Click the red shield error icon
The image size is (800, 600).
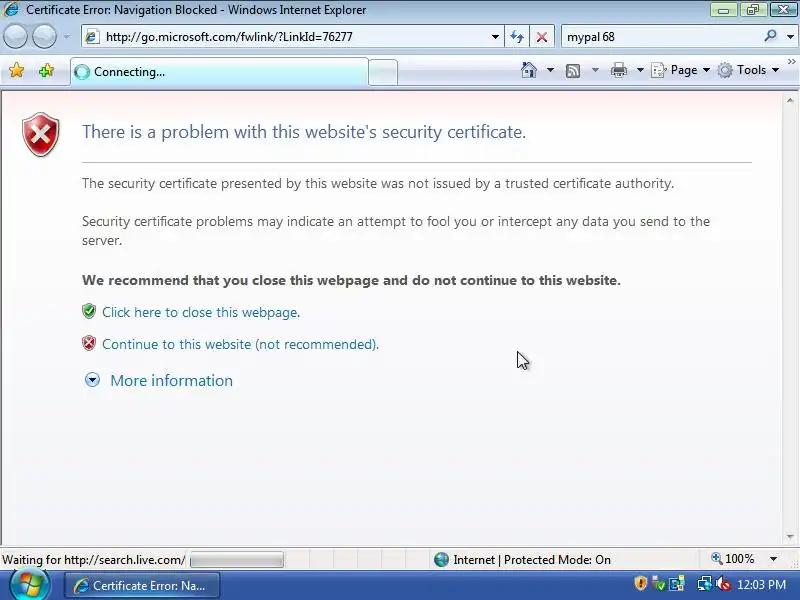[x=41, y=134]
